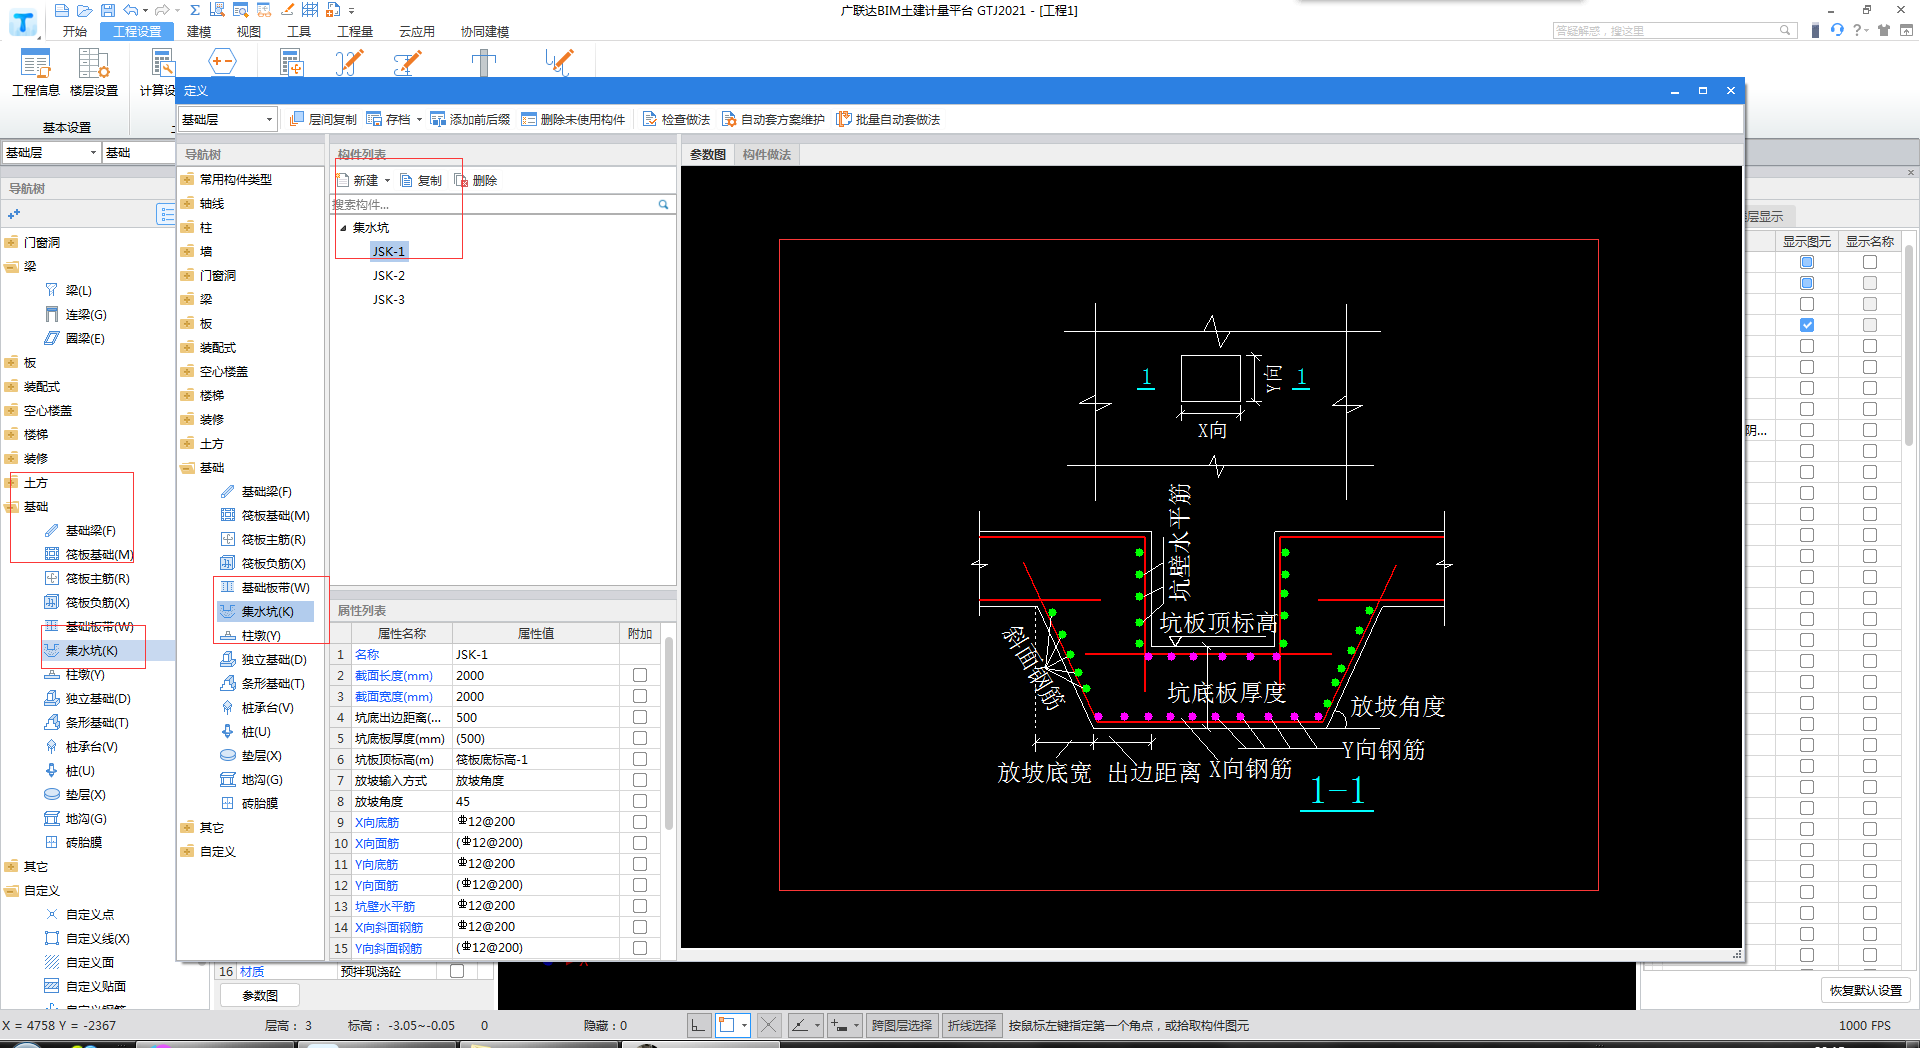Image resolution: width=1920 pixels, height=1048 pixels.
Task: Select 桩承台(V) in dialog navigation tree
Action: pyautogui.click(x=257, y=707)
